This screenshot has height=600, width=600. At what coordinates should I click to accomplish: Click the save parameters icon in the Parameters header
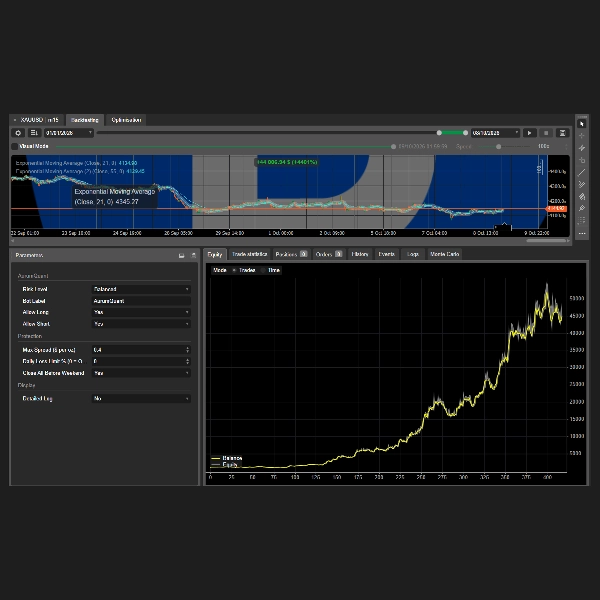[181, 255]
